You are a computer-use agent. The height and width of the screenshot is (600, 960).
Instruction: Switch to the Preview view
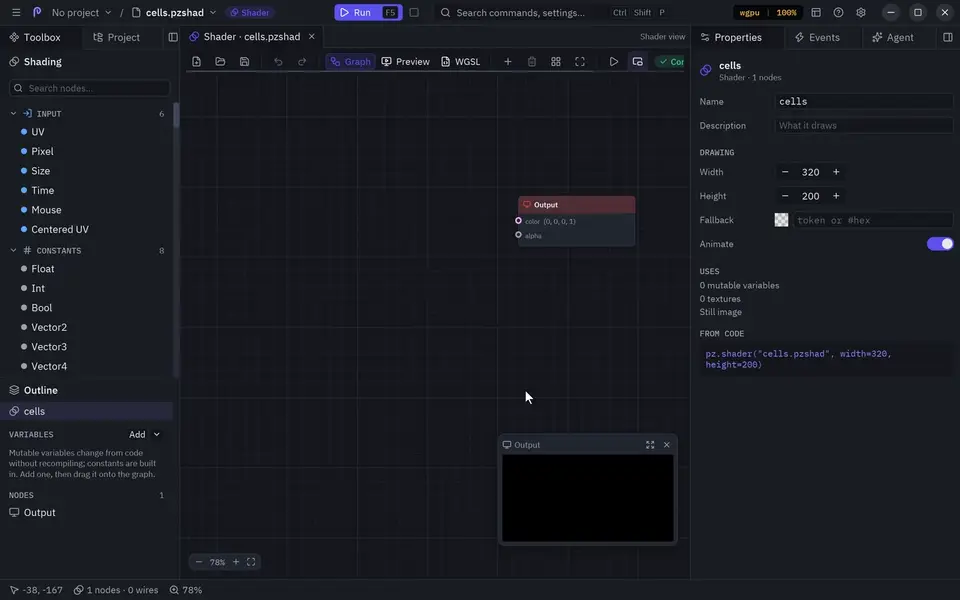pos(405,62)
